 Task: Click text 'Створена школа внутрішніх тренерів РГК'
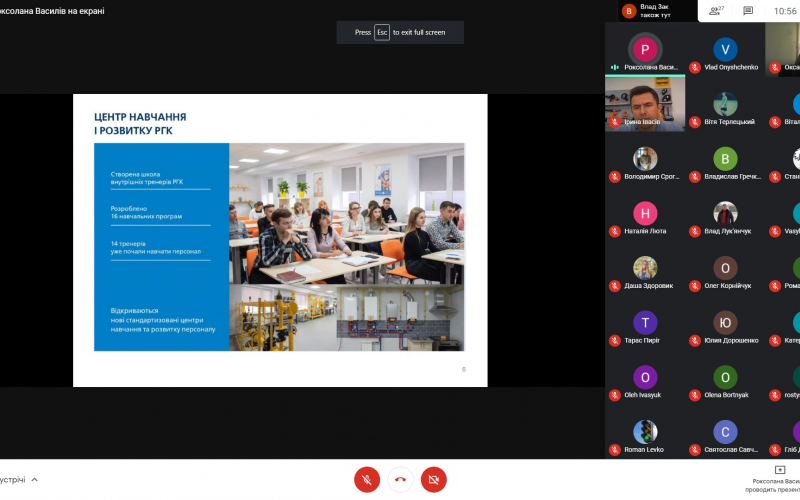tap(147, 178)
